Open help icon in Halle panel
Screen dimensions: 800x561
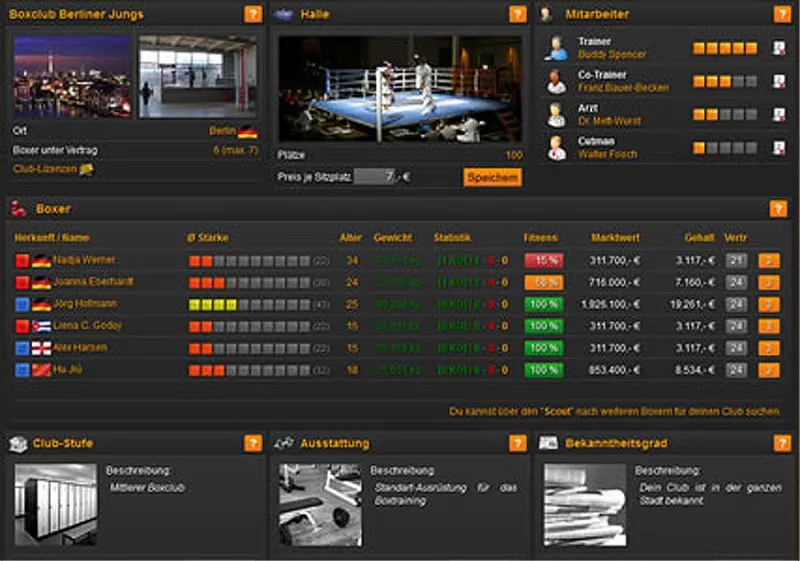(x=518, y=14)
